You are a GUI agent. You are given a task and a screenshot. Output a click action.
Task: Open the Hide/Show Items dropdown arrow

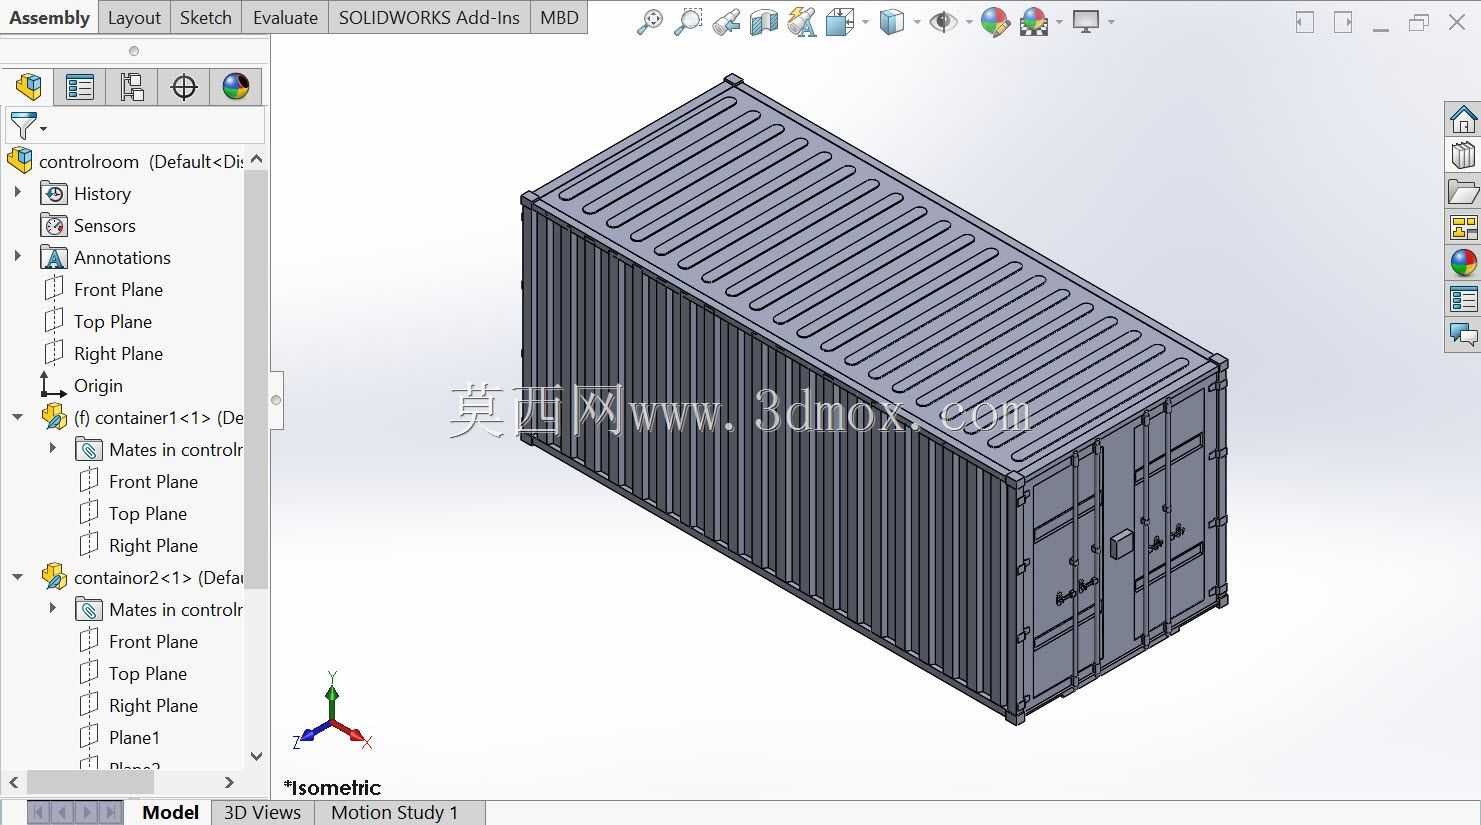coord(969,22)
